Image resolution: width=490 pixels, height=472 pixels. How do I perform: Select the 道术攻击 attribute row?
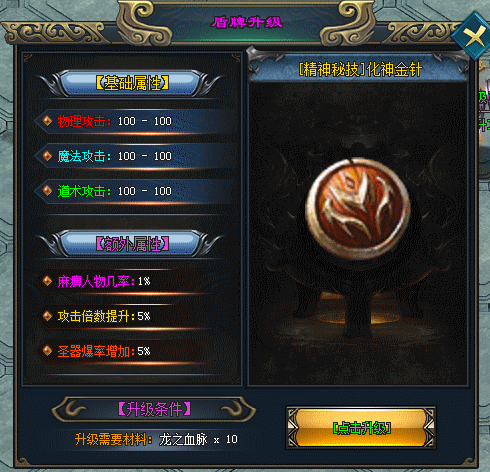tap(133, 191)
